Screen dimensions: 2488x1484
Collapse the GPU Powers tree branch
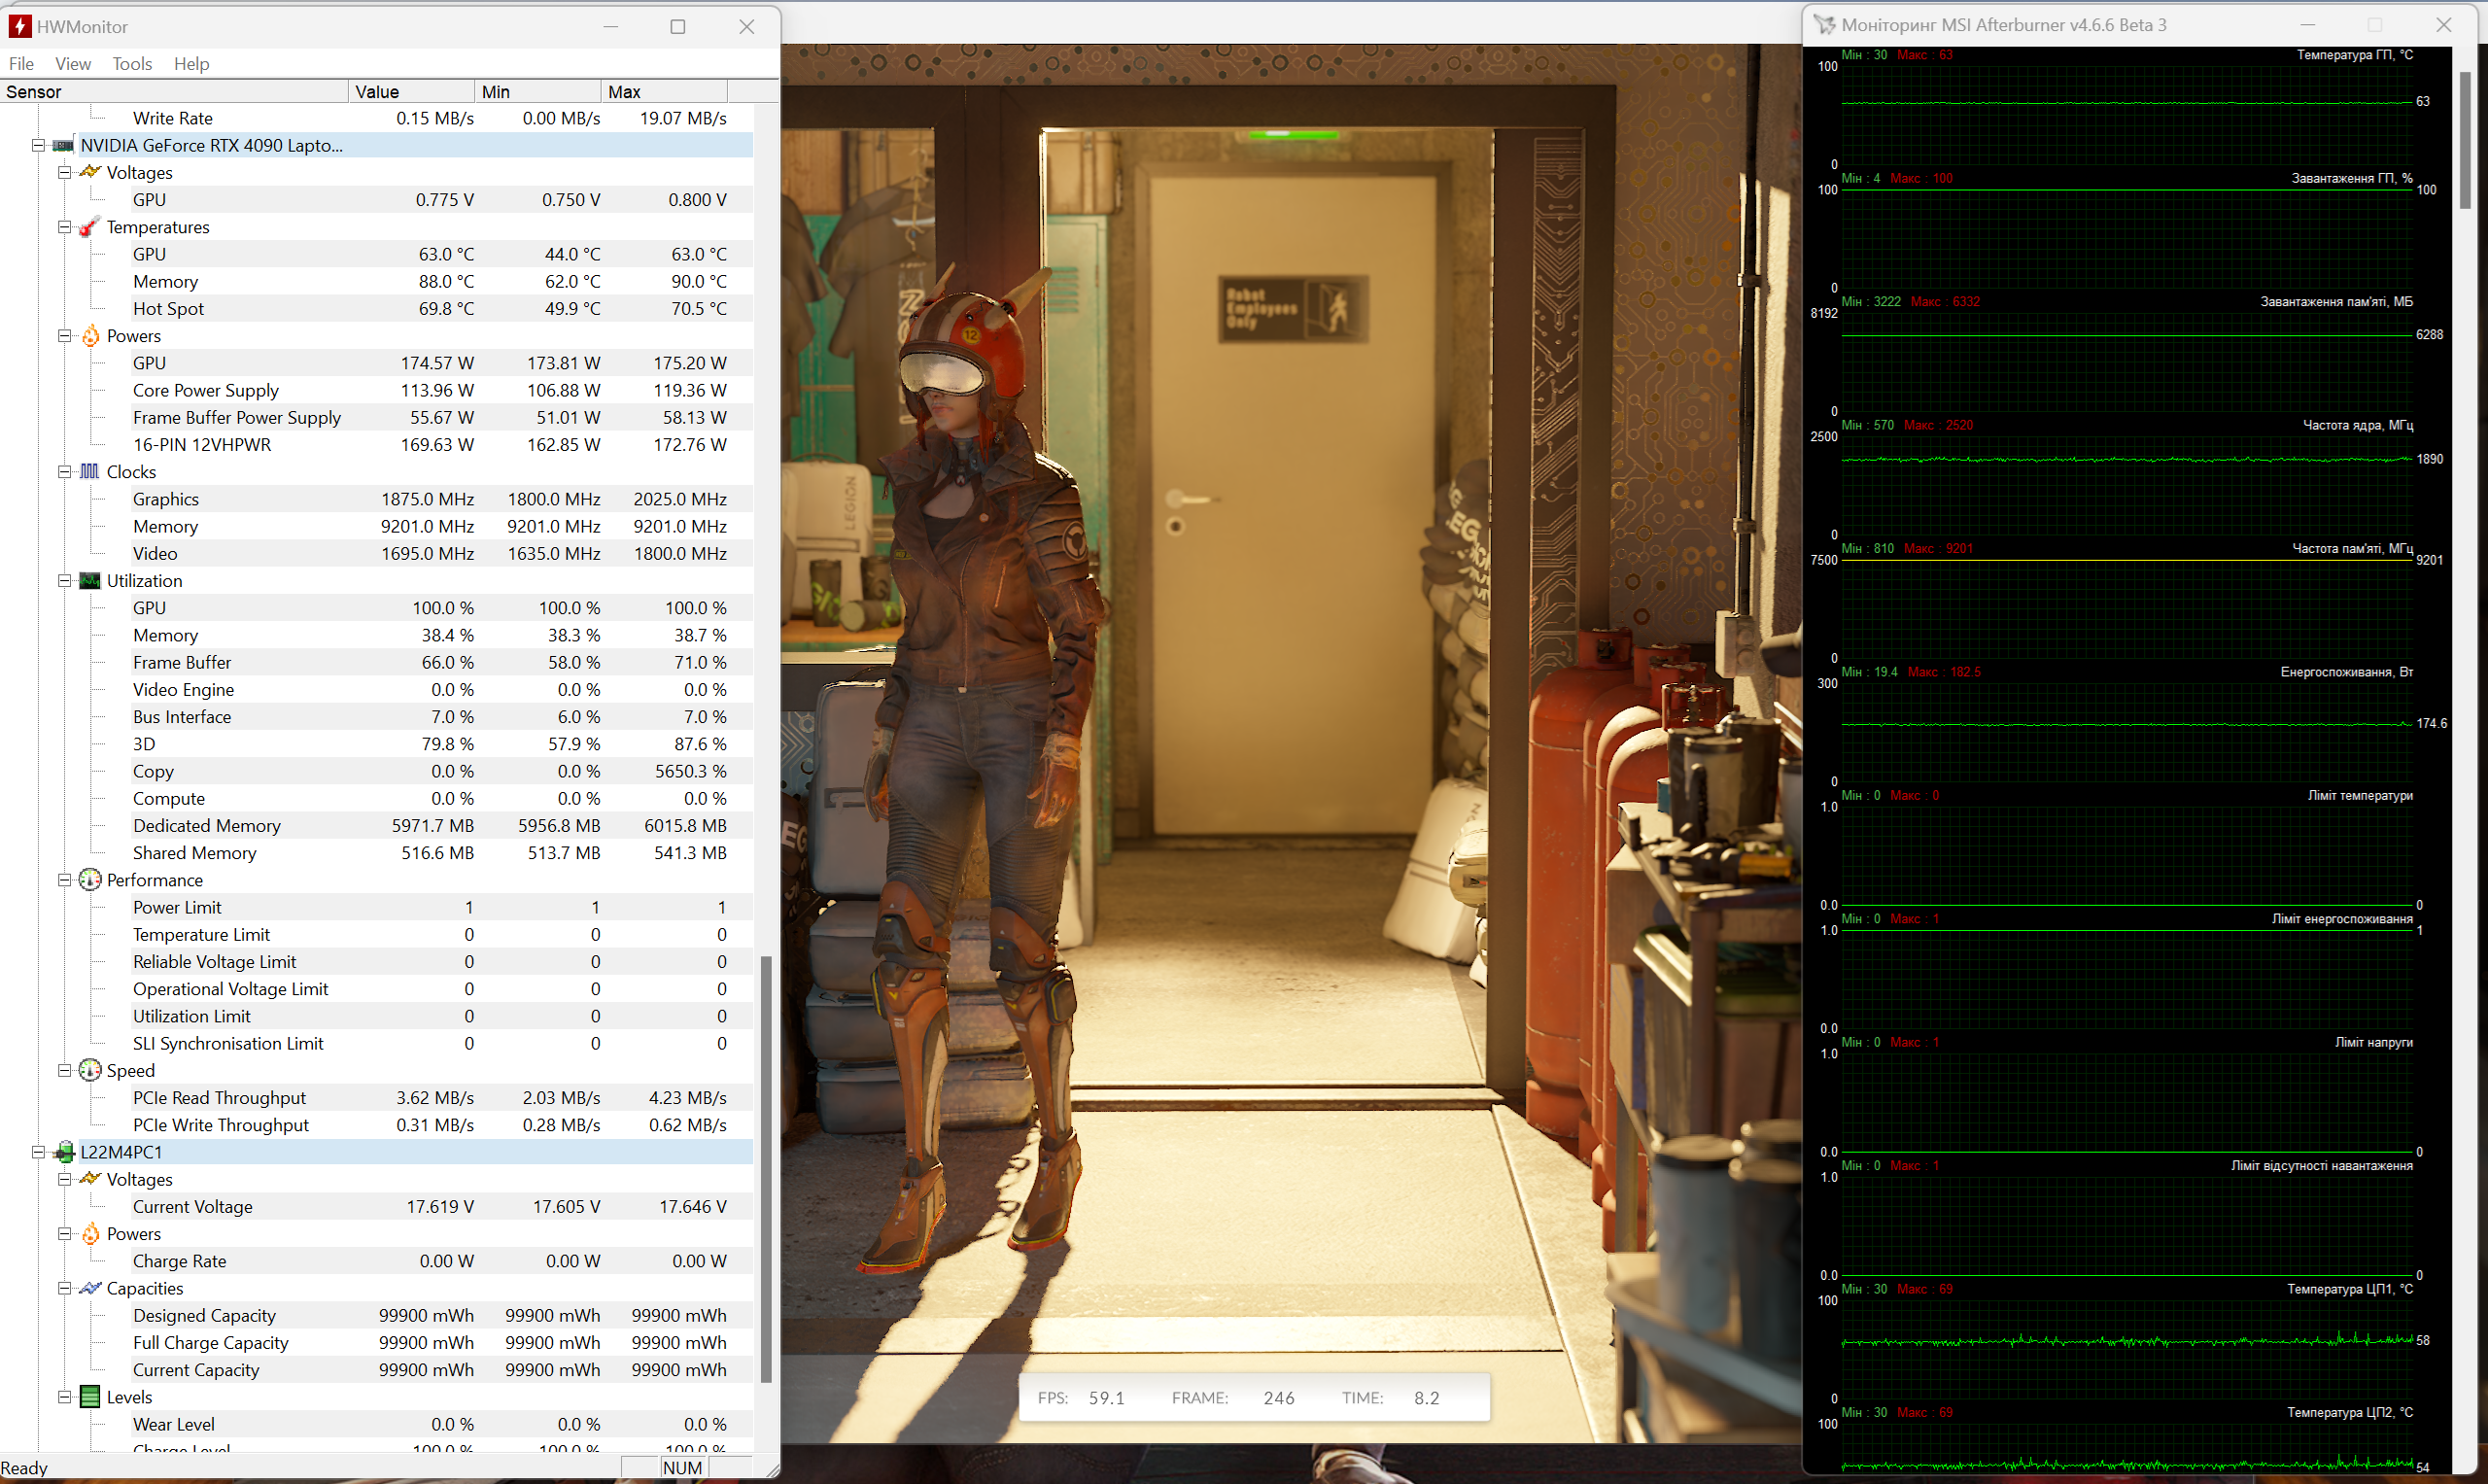point(64,336)
